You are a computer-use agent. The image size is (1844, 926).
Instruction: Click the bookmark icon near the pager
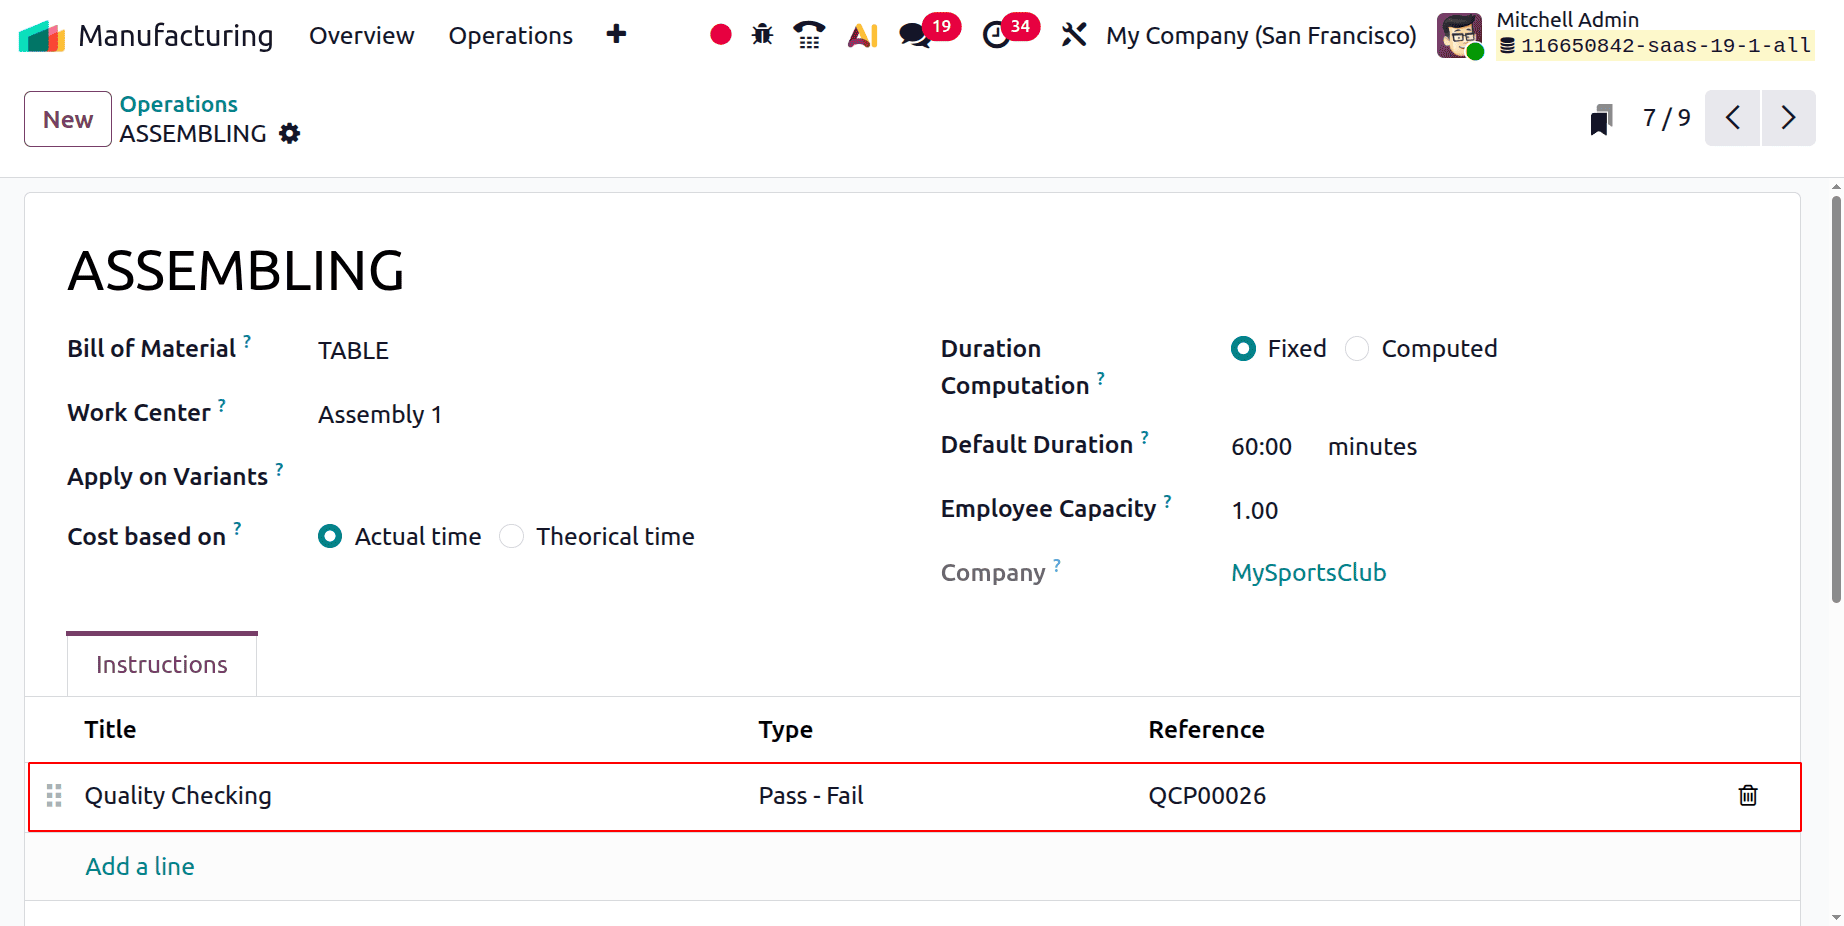click(x=1601, y=119)
